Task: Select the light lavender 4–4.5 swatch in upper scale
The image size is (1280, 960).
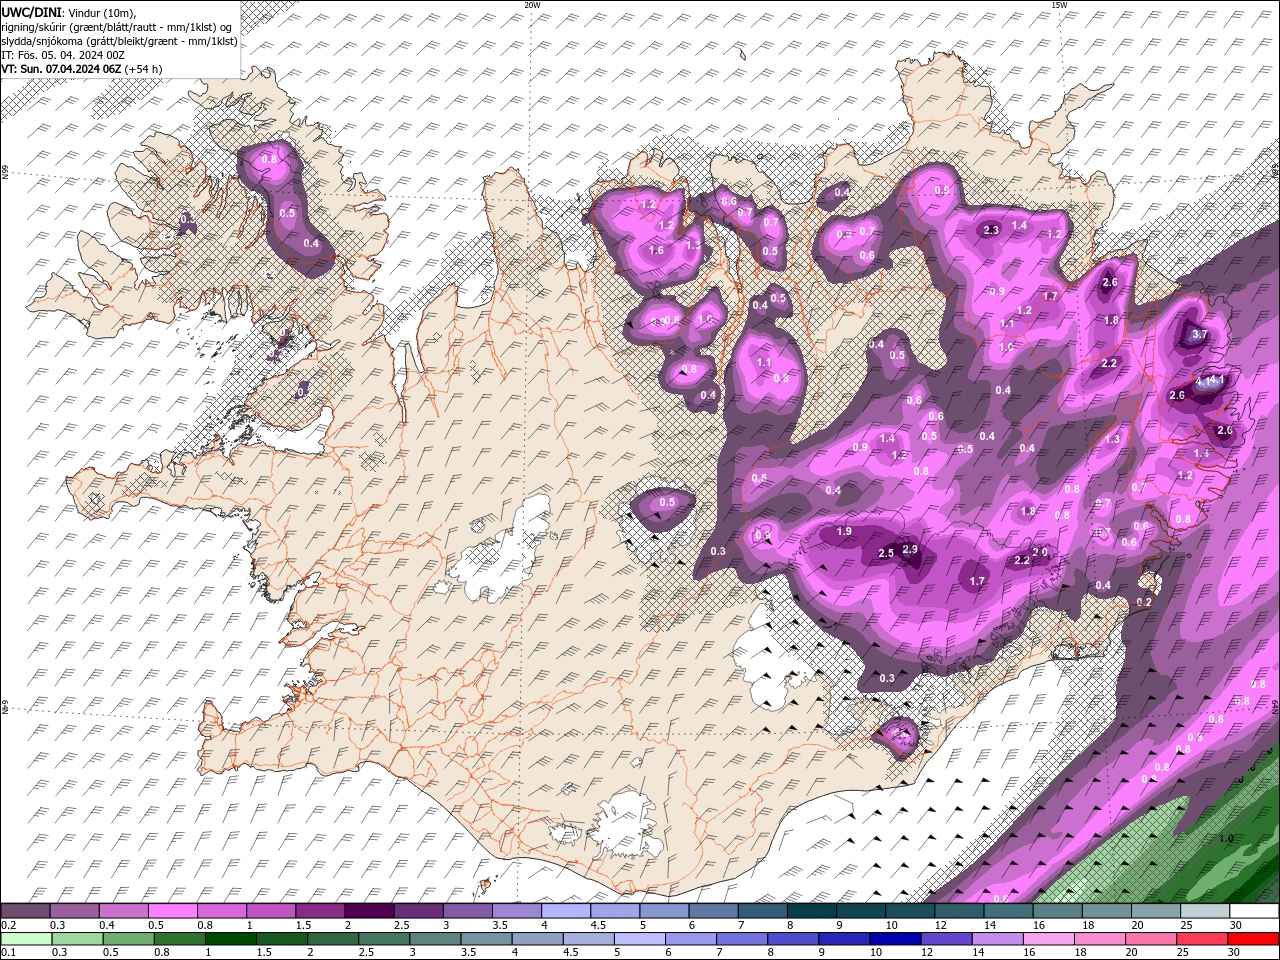Action: [566, 911]
